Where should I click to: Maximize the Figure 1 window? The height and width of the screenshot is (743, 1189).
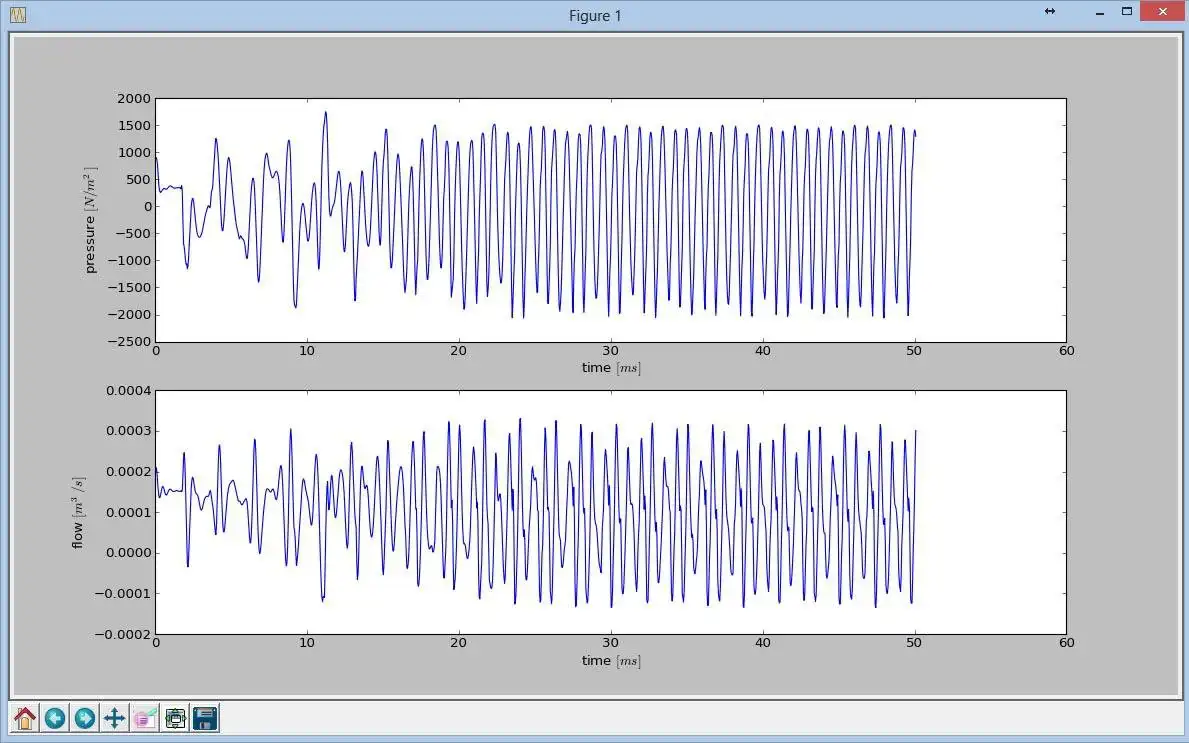(x=1127, y=11)
